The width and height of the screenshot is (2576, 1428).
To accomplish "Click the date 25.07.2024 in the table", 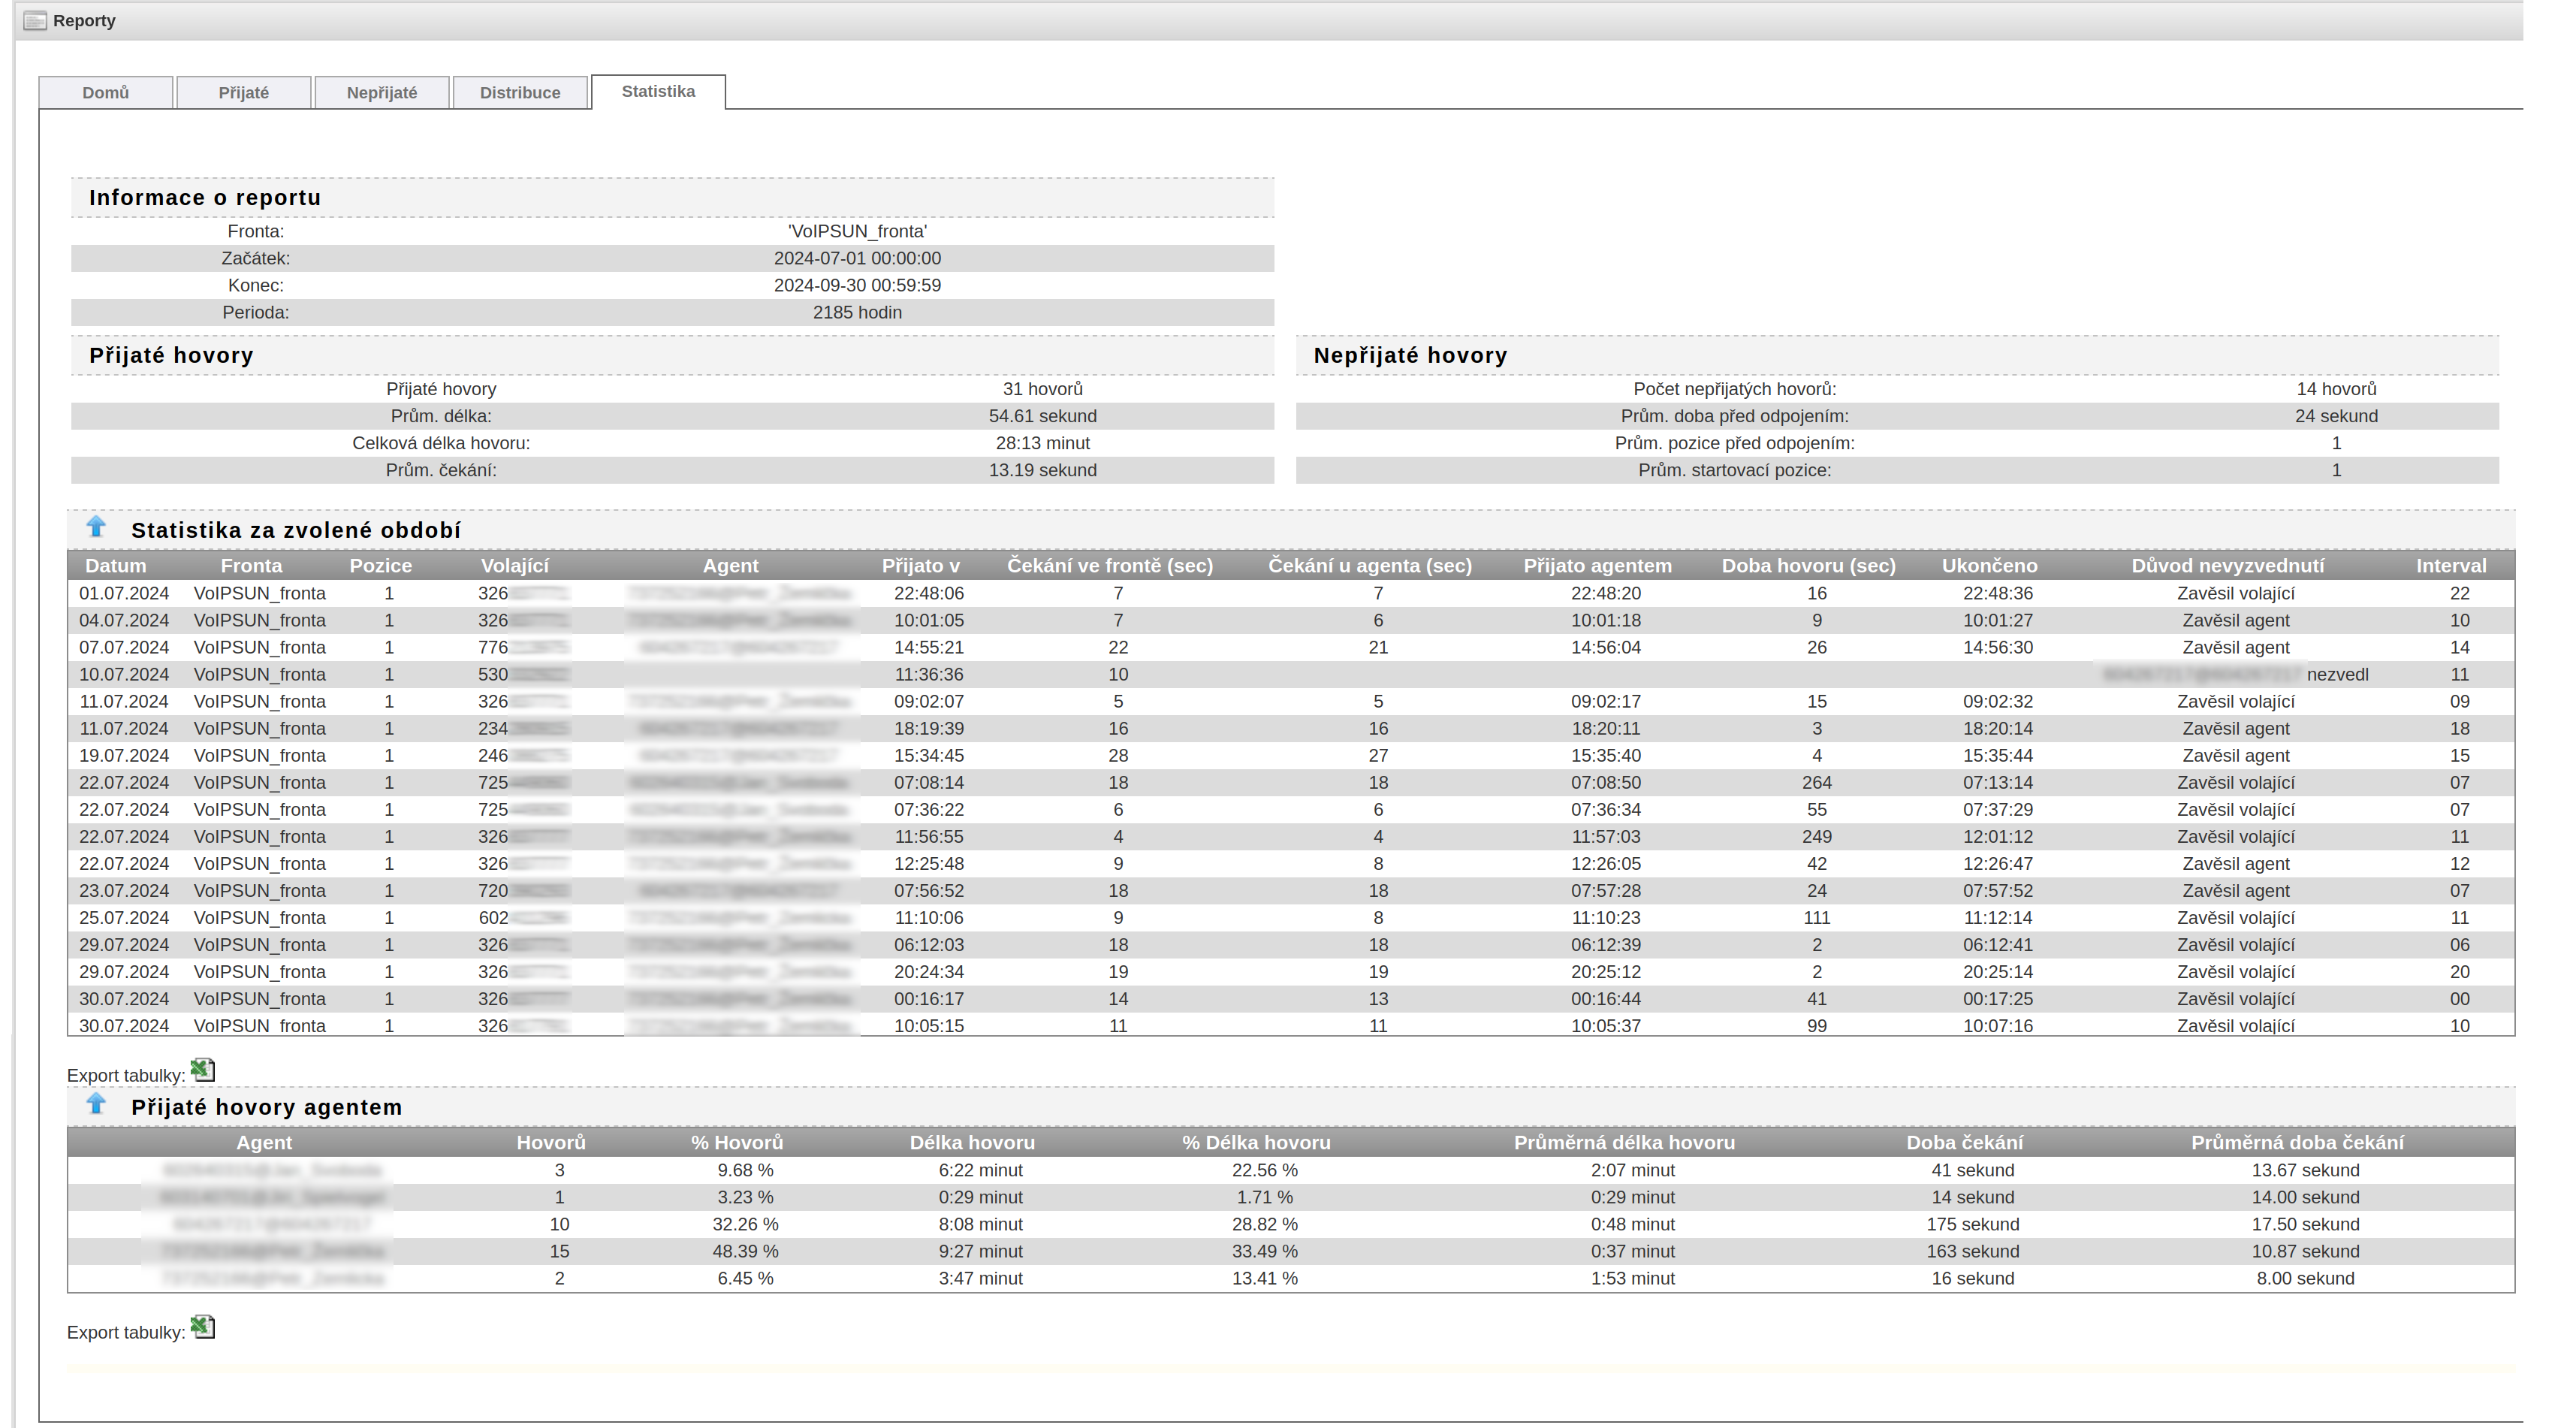I will tap(124, 918).
